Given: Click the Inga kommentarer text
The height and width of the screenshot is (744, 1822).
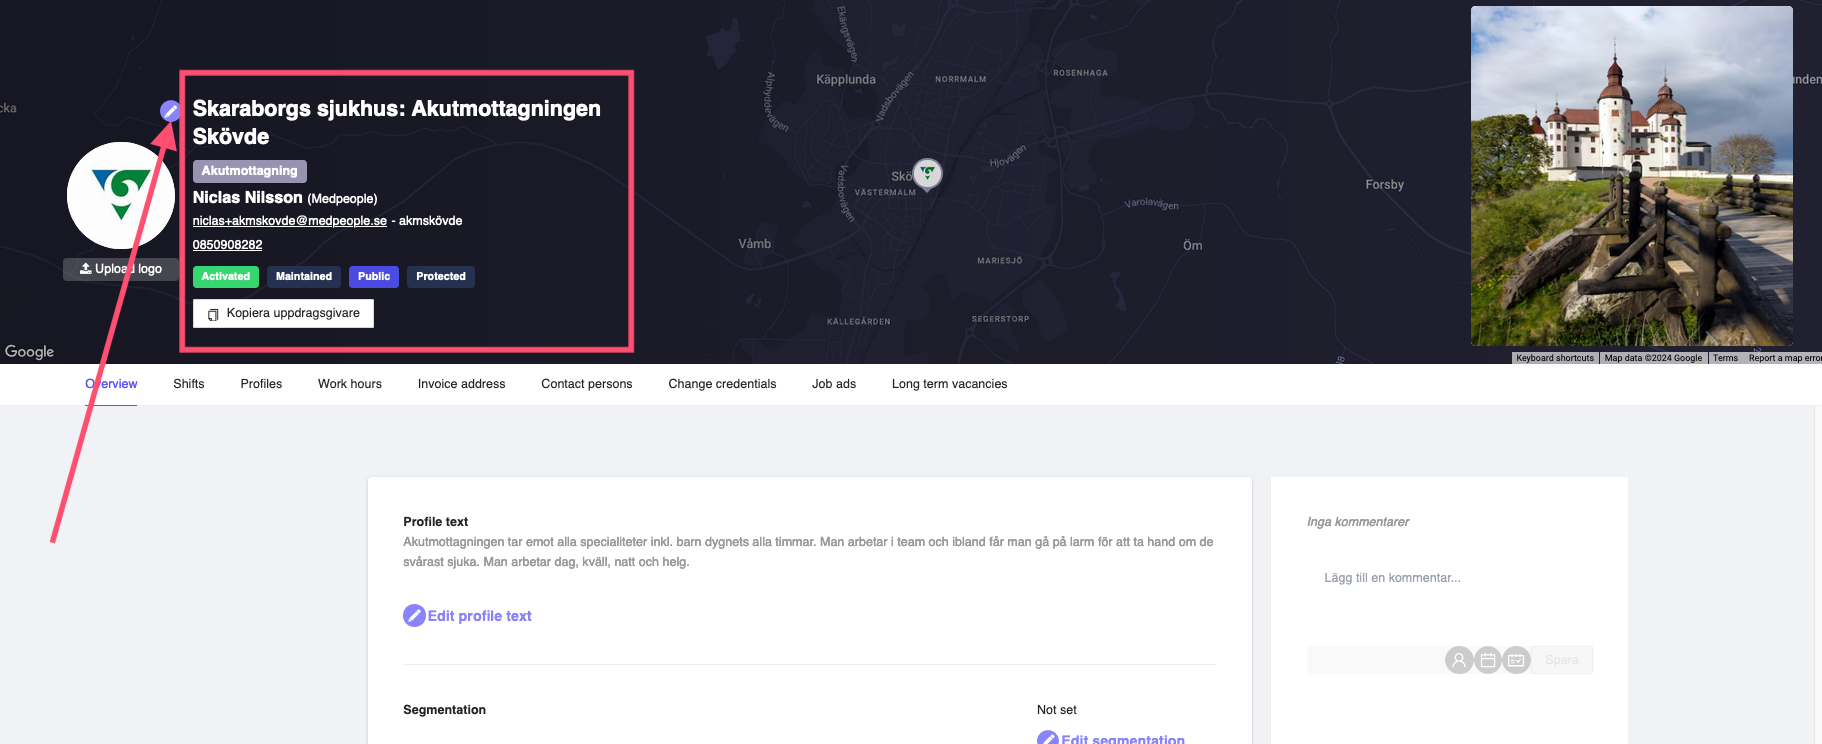Looking at the screenshot, I should click(1358, 522).
